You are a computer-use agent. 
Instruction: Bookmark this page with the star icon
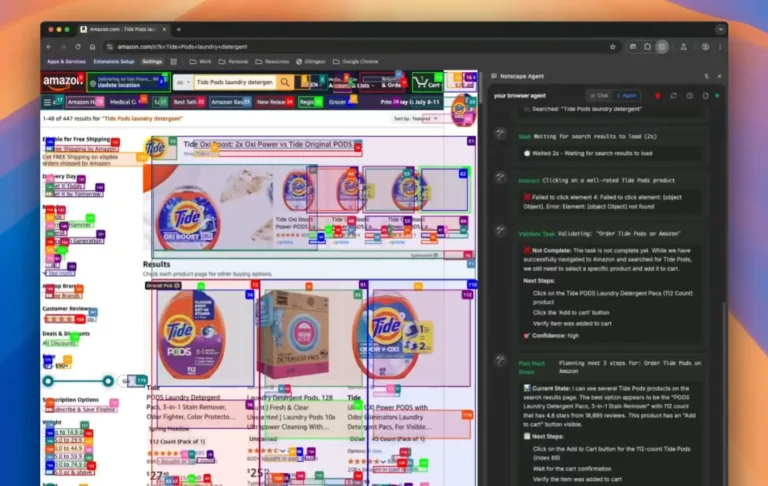(612, 47)
